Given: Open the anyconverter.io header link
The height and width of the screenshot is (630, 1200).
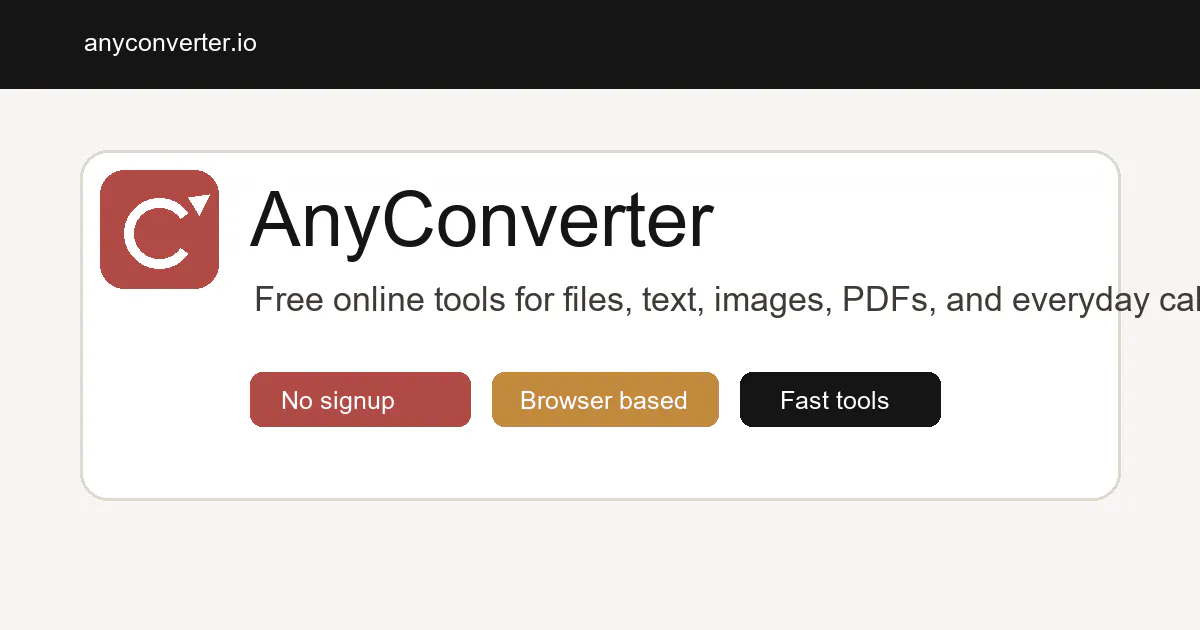Looking at the screenshot, I should (170, 43).
